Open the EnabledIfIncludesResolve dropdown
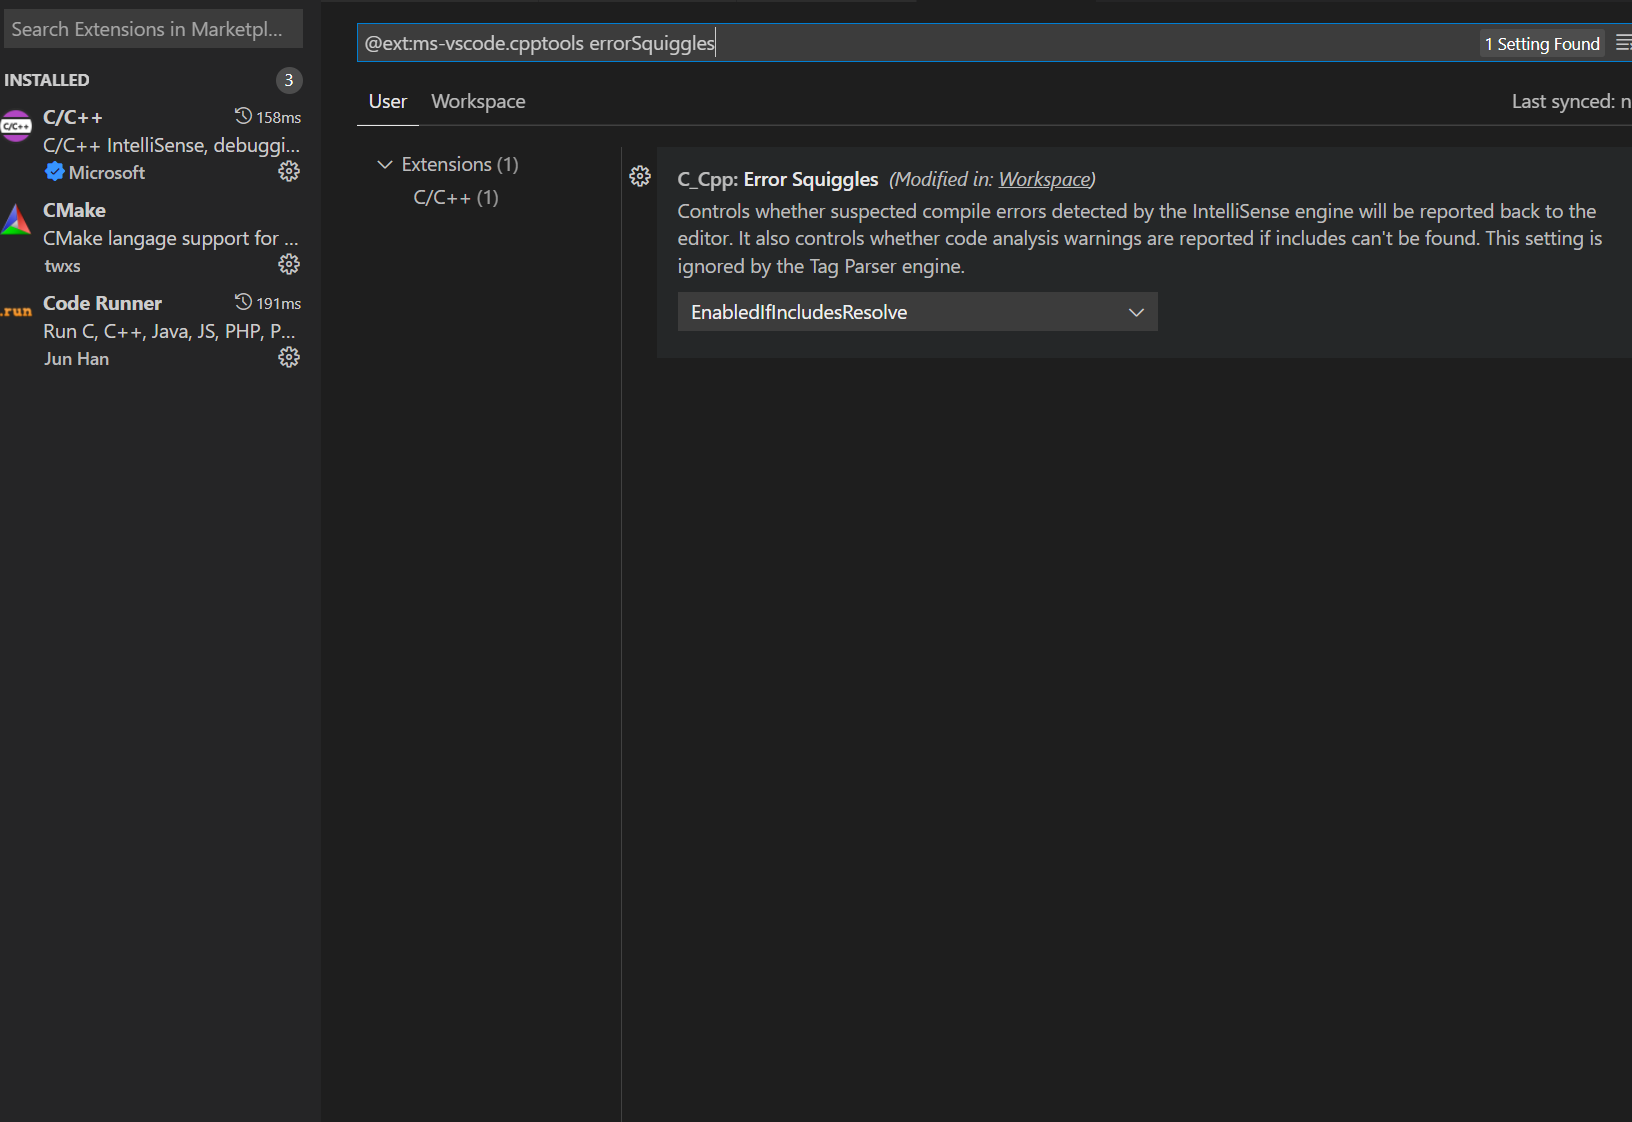Image resolution: width=1632 pixels, height=1122 pixels. click(917, 312)
